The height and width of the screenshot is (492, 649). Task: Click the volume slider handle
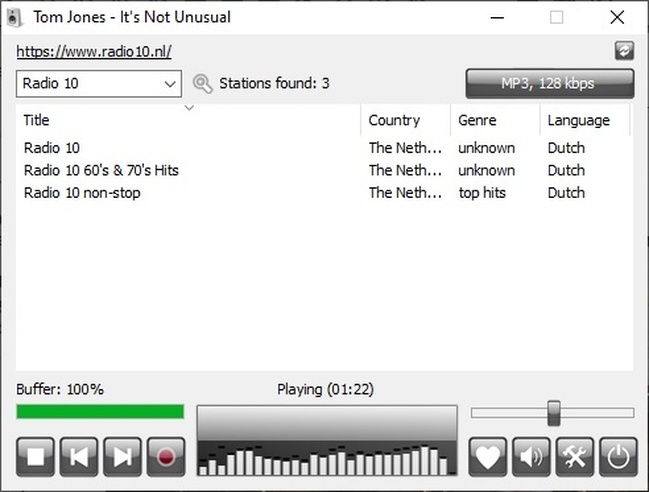(554, 413)
